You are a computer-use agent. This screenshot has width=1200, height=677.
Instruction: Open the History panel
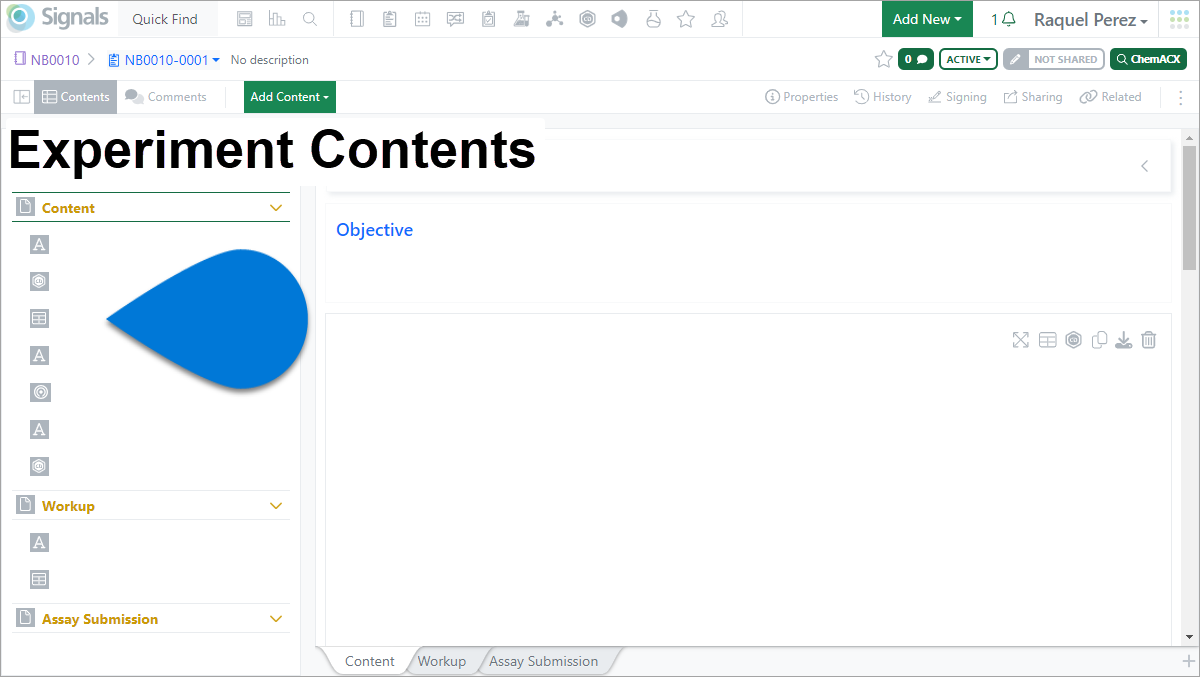[882, 97]
